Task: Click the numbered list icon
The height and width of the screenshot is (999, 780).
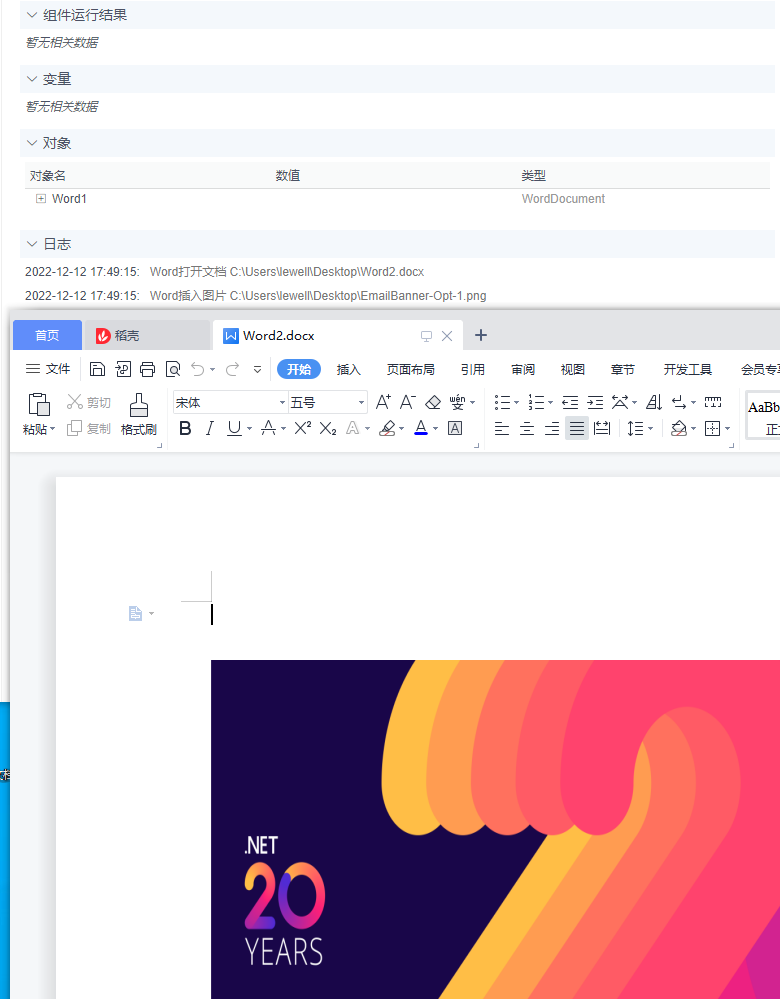Action: click(537, 402)
